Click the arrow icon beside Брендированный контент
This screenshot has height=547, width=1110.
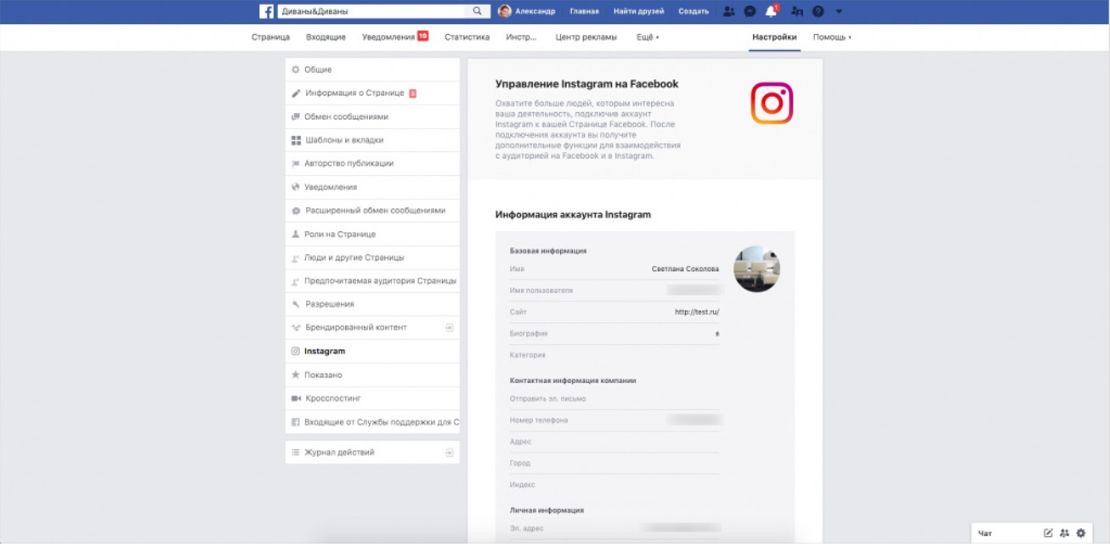coord(449,328)
